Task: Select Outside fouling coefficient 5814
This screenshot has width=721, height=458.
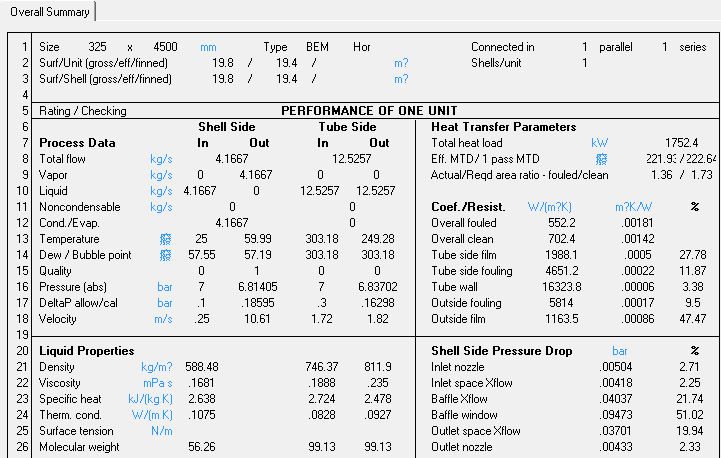Action: pyautogui.click(x=561, y=303)
